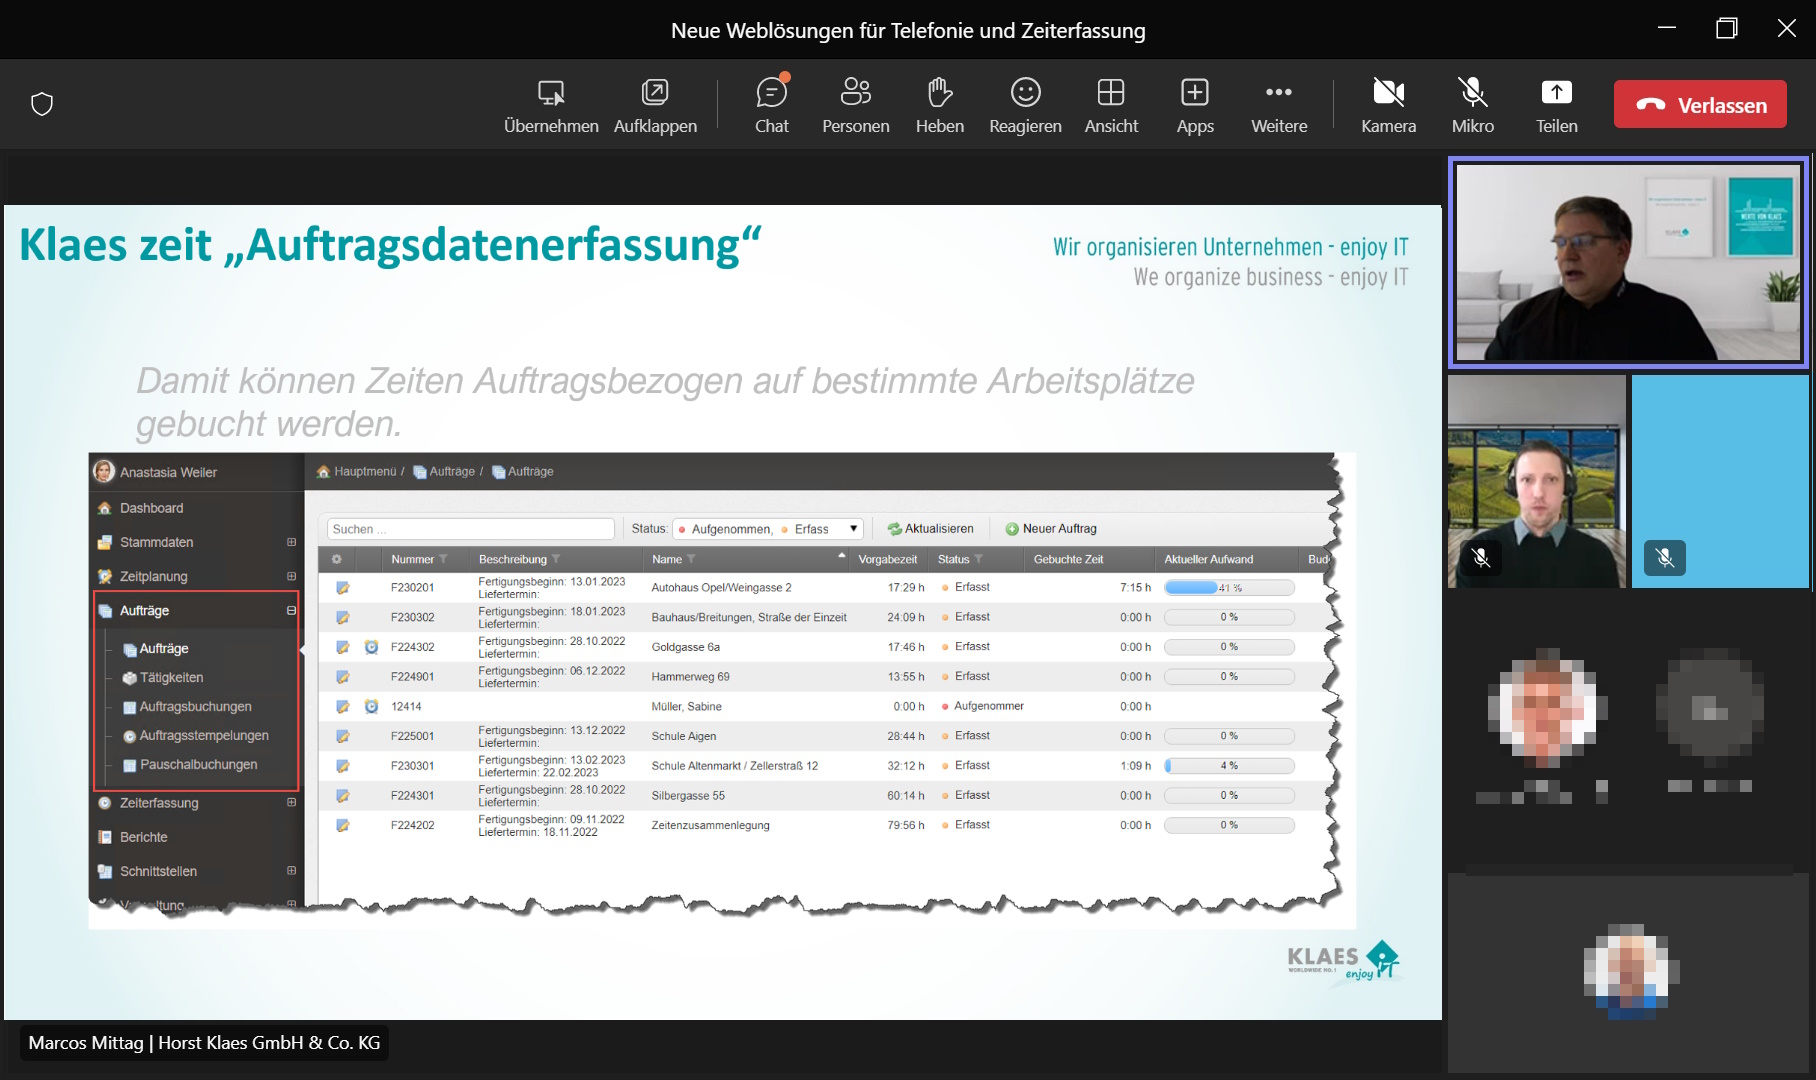The width and height of the screenshot is (1816, 1080).
Task: Click the presenter label Marcos Mittag
Action: (x=204, y=1043)
